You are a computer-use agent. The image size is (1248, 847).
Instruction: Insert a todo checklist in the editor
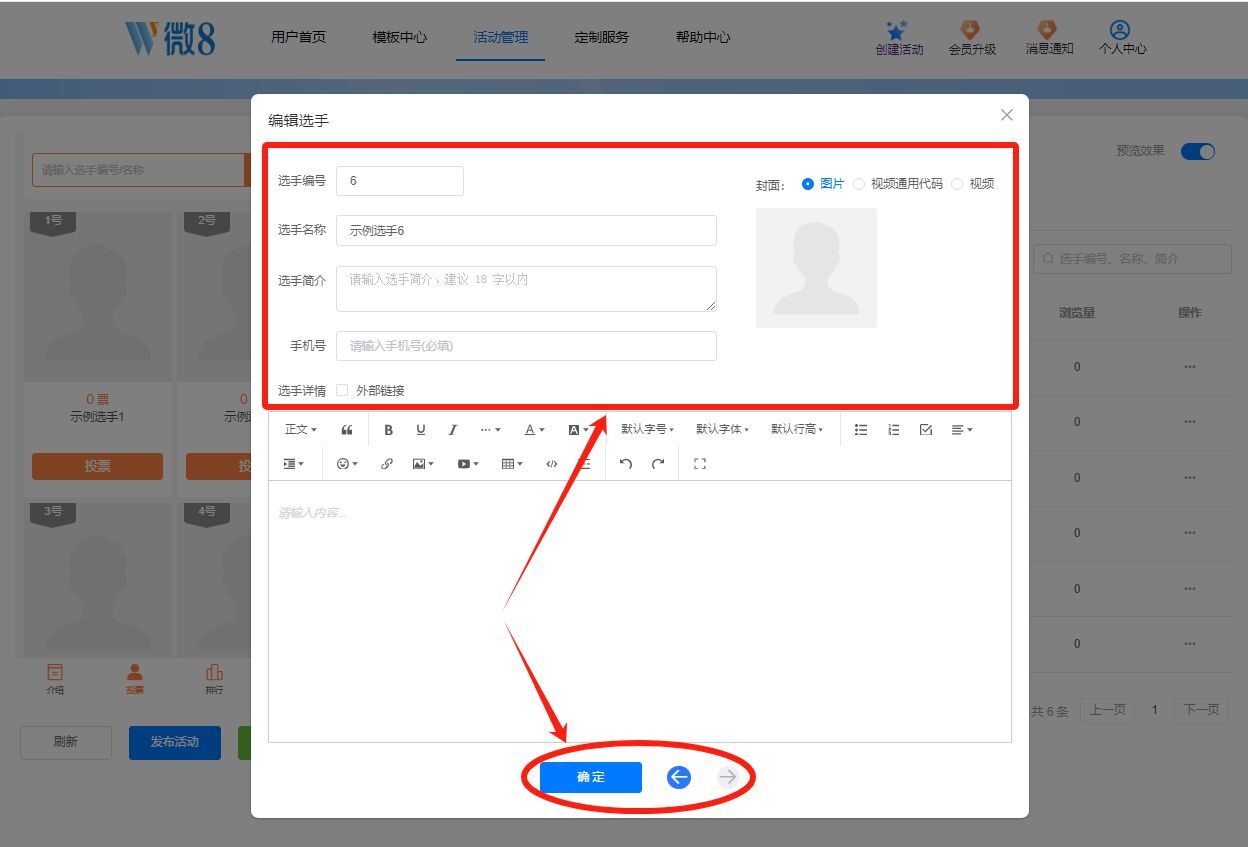(926, 430)
